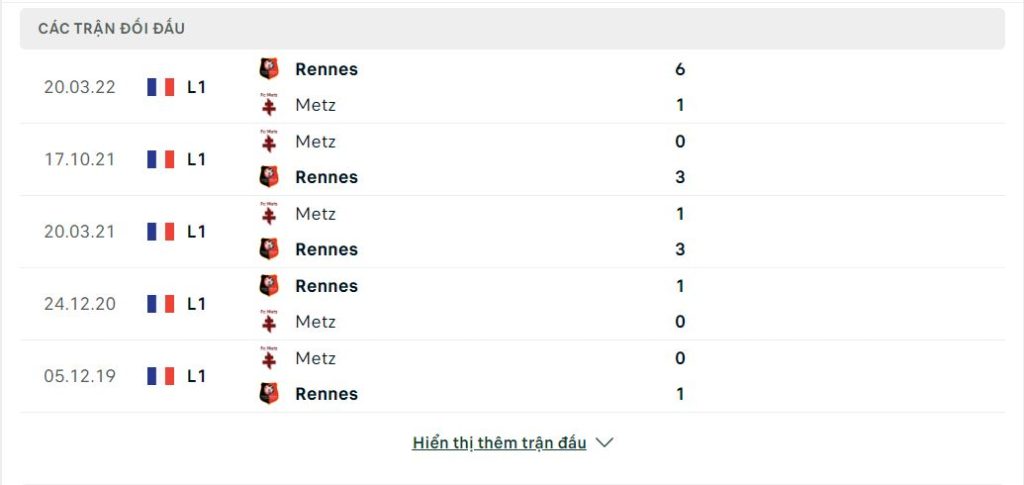Click Rennes crest in 17.10.21 match

269,177
